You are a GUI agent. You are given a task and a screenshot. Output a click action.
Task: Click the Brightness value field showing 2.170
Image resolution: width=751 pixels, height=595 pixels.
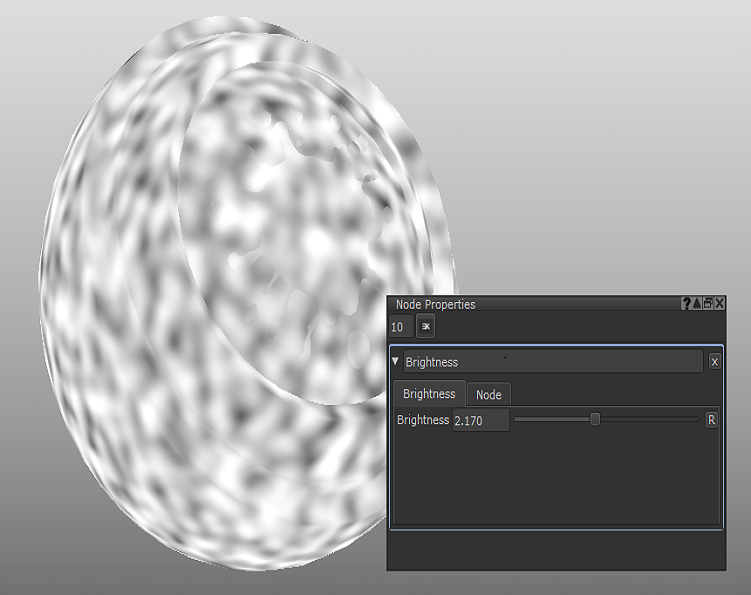click(x=480, y=421)
